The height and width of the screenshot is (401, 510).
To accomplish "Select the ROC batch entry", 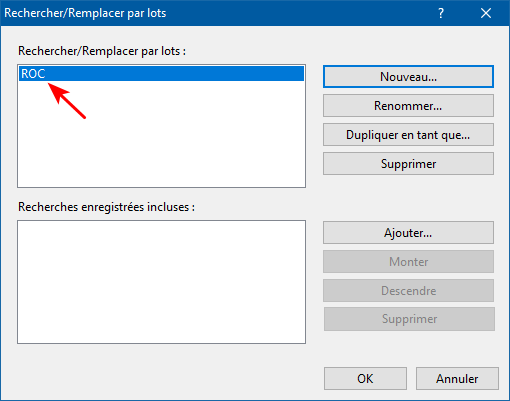I will point(161,73).
